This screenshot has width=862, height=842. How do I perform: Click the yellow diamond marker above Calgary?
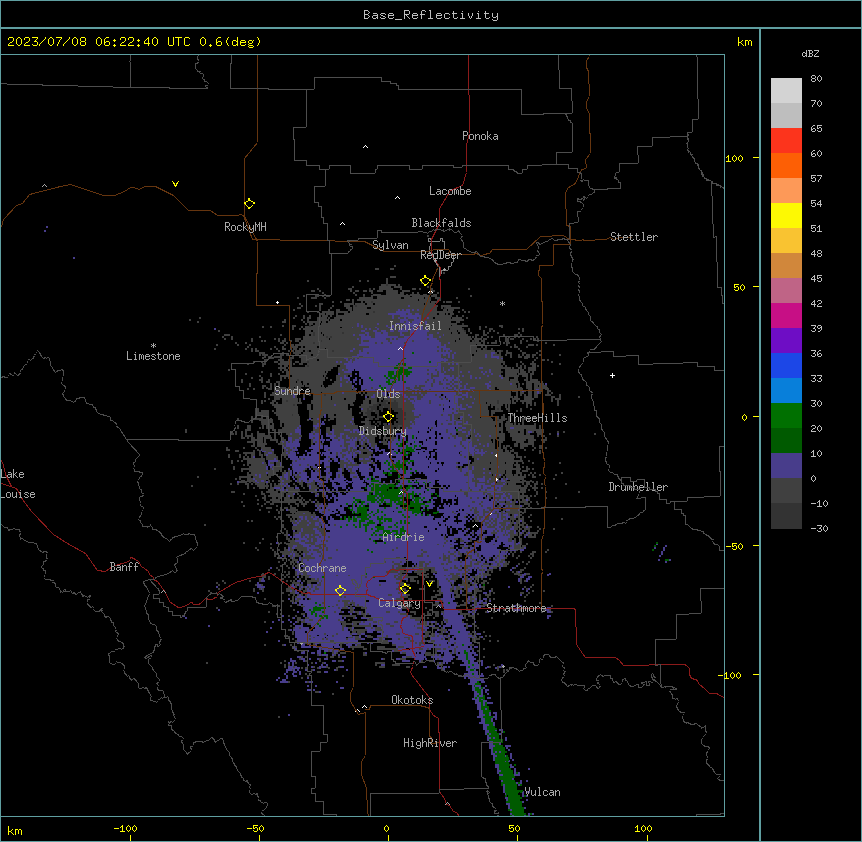(405, 589)
